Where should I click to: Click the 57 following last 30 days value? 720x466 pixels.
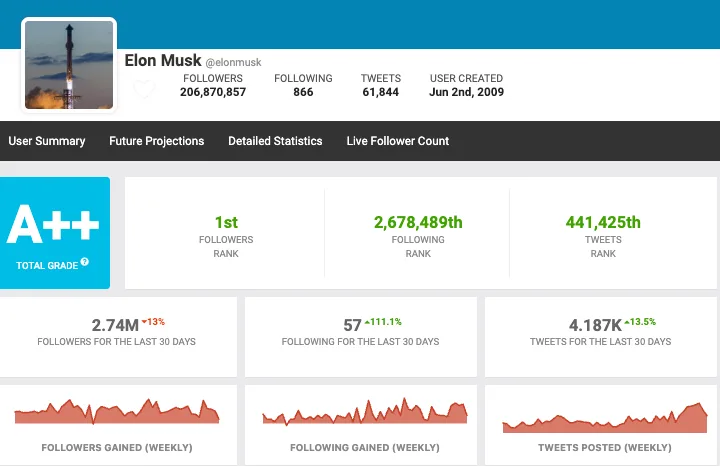[x=352, y=326]
